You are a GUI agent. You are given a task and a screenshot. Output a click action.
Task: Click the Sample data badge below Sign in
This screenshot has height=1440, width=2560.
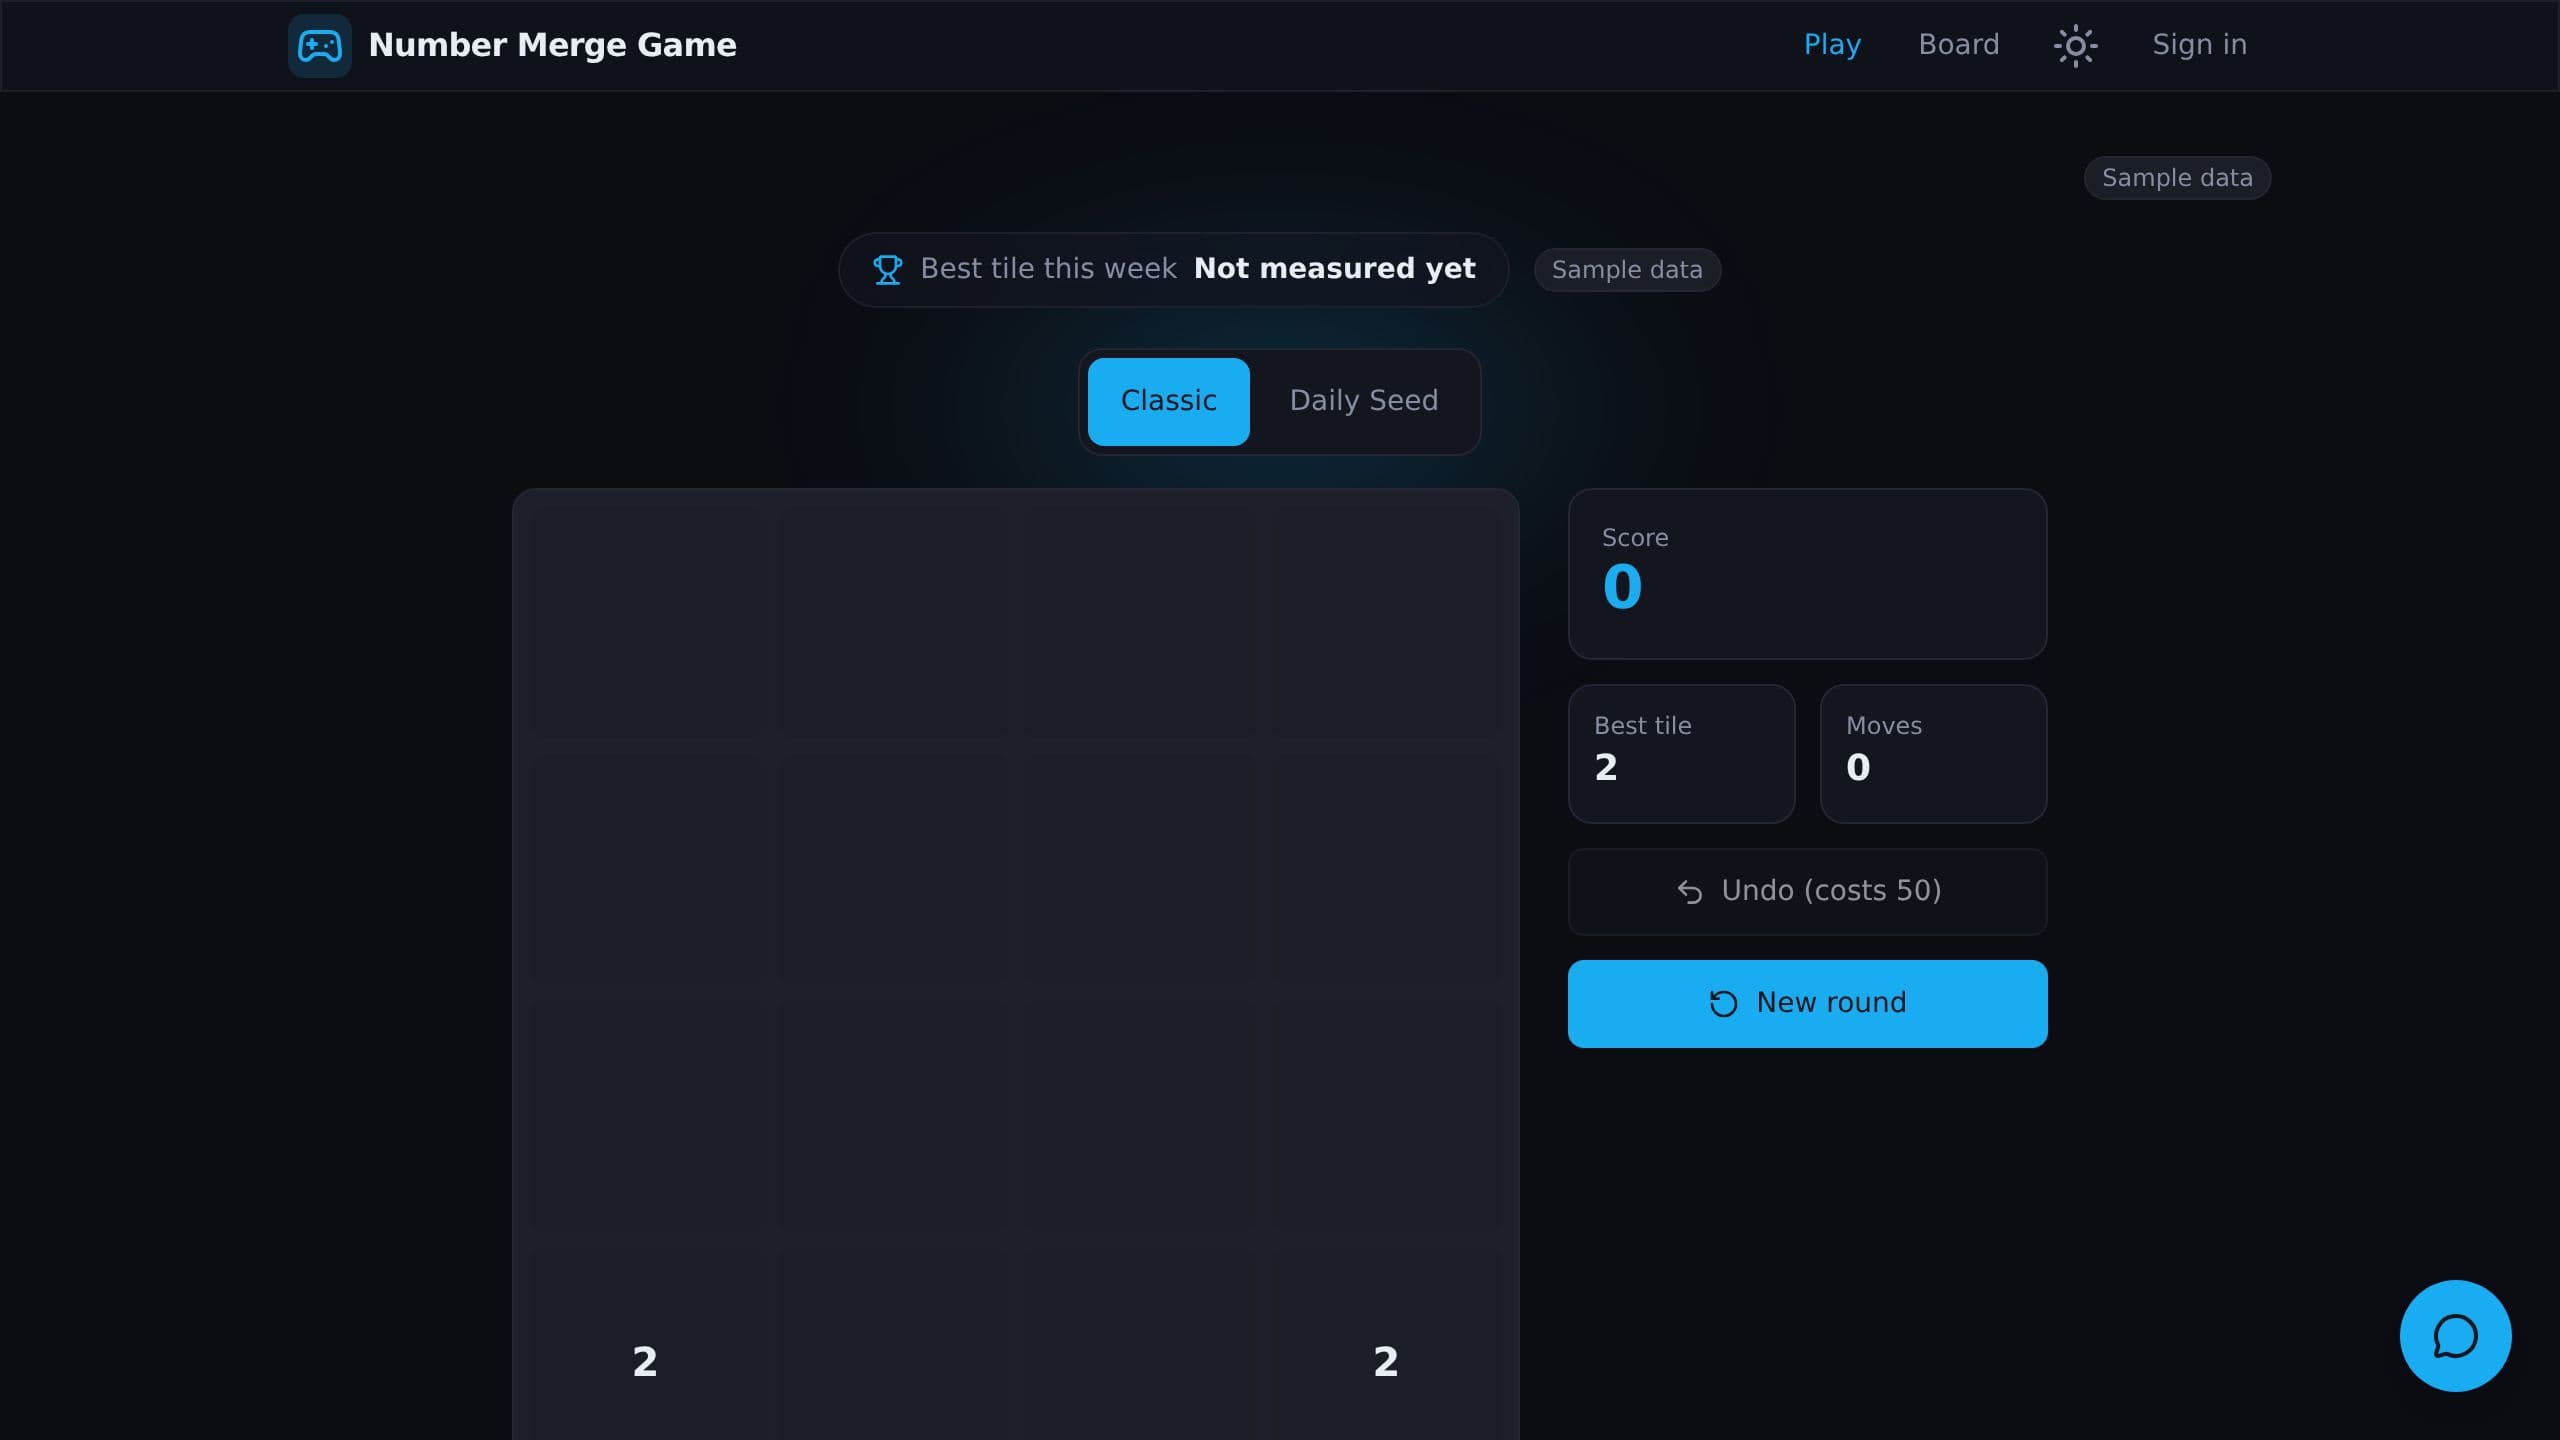tap(2176, 178)
